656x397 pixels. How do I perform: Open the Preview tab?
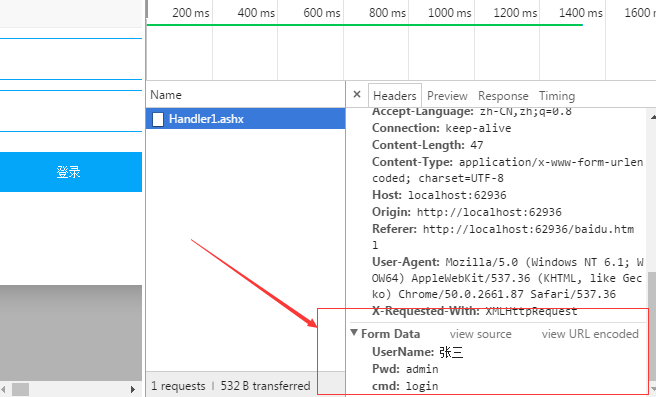pos(447,96)
